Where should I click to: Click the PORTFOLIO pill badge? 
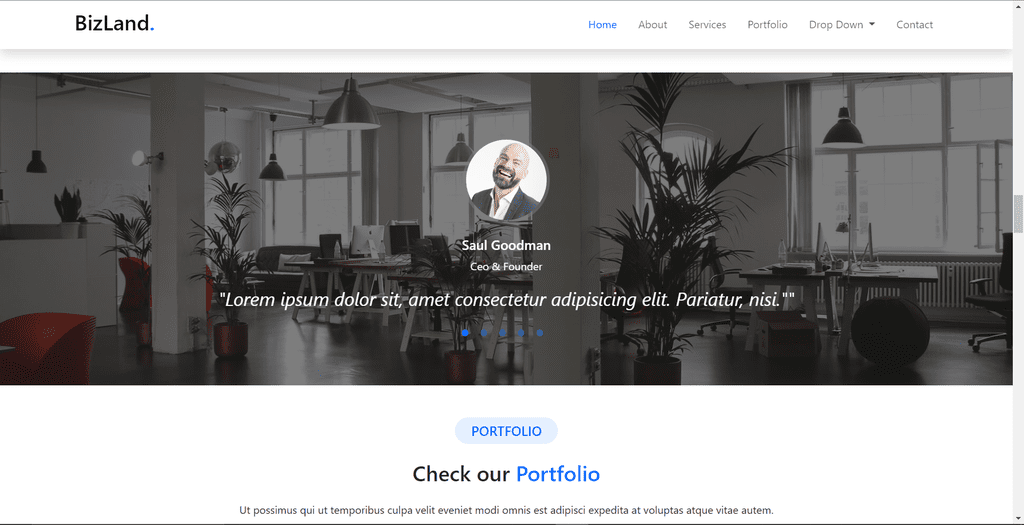506,431
